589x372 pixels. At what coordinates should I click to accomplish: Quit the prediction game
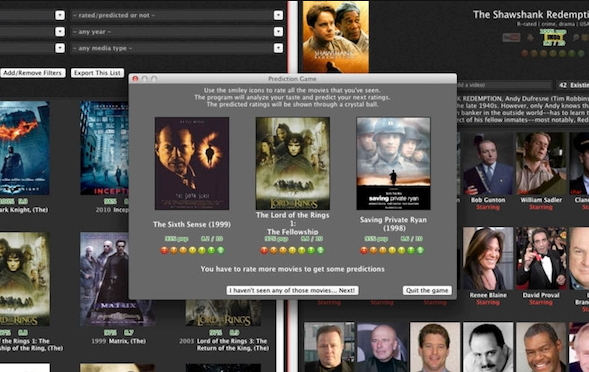point(427,290)
